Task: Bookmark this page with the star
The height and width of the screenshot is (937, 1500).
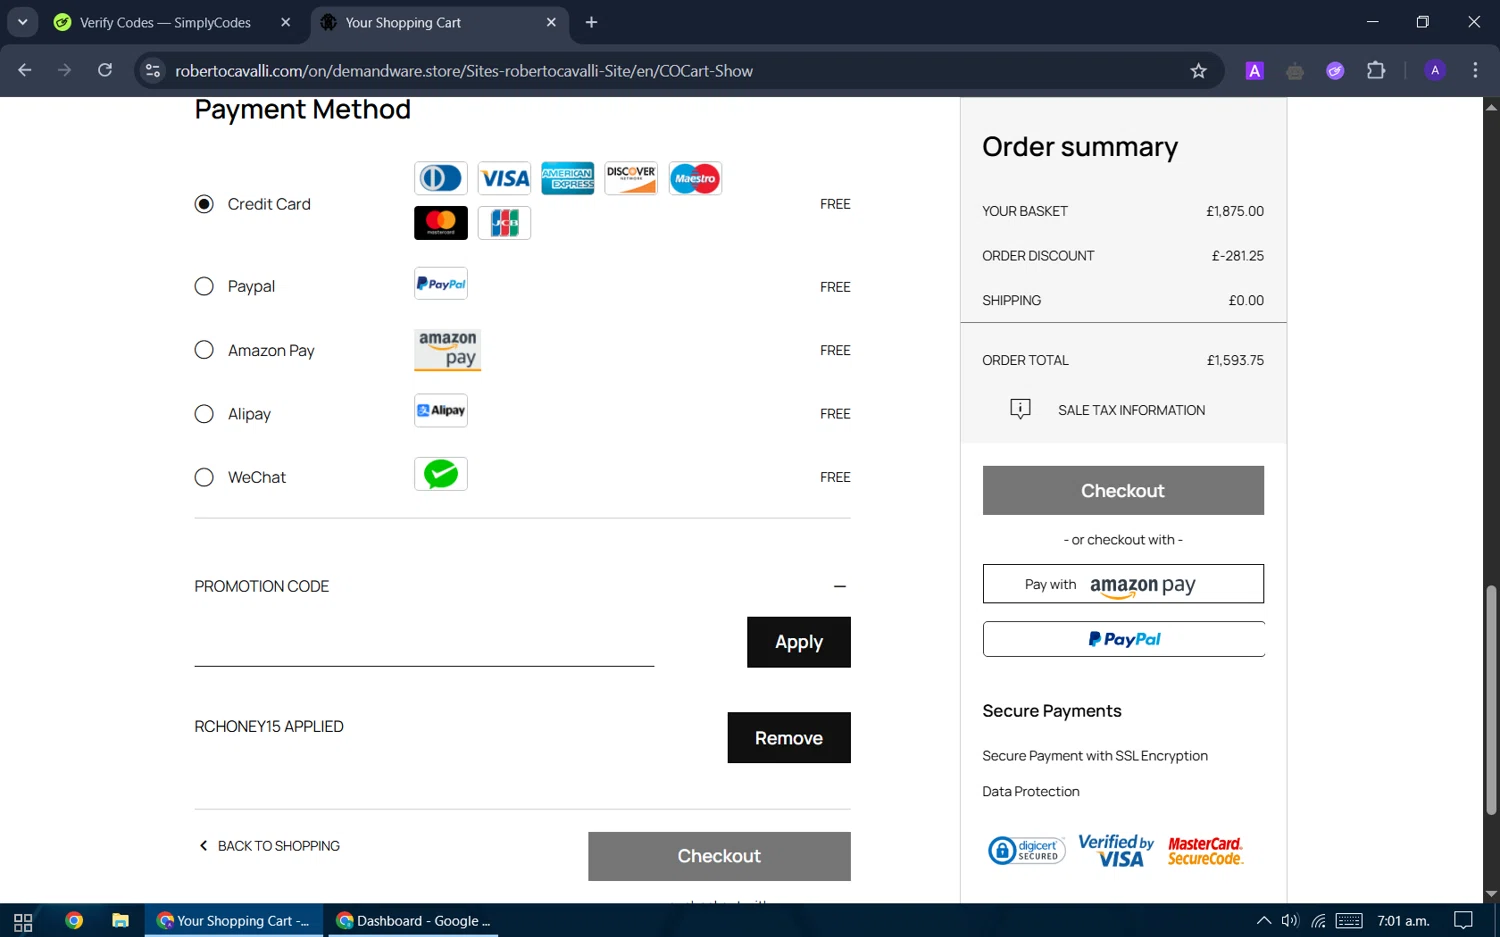Action: [x=1198, y=70]
